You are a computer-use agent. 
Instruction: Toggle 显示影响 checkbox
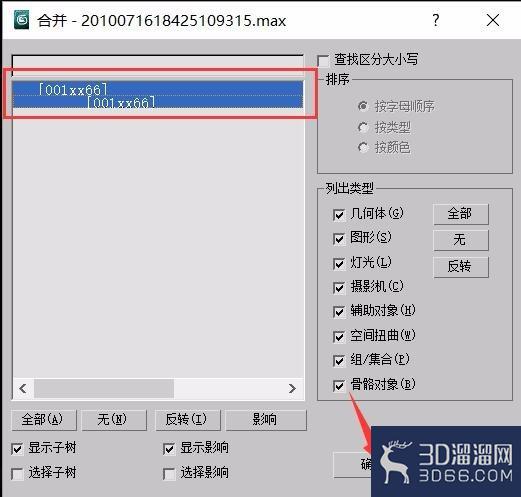169,449
